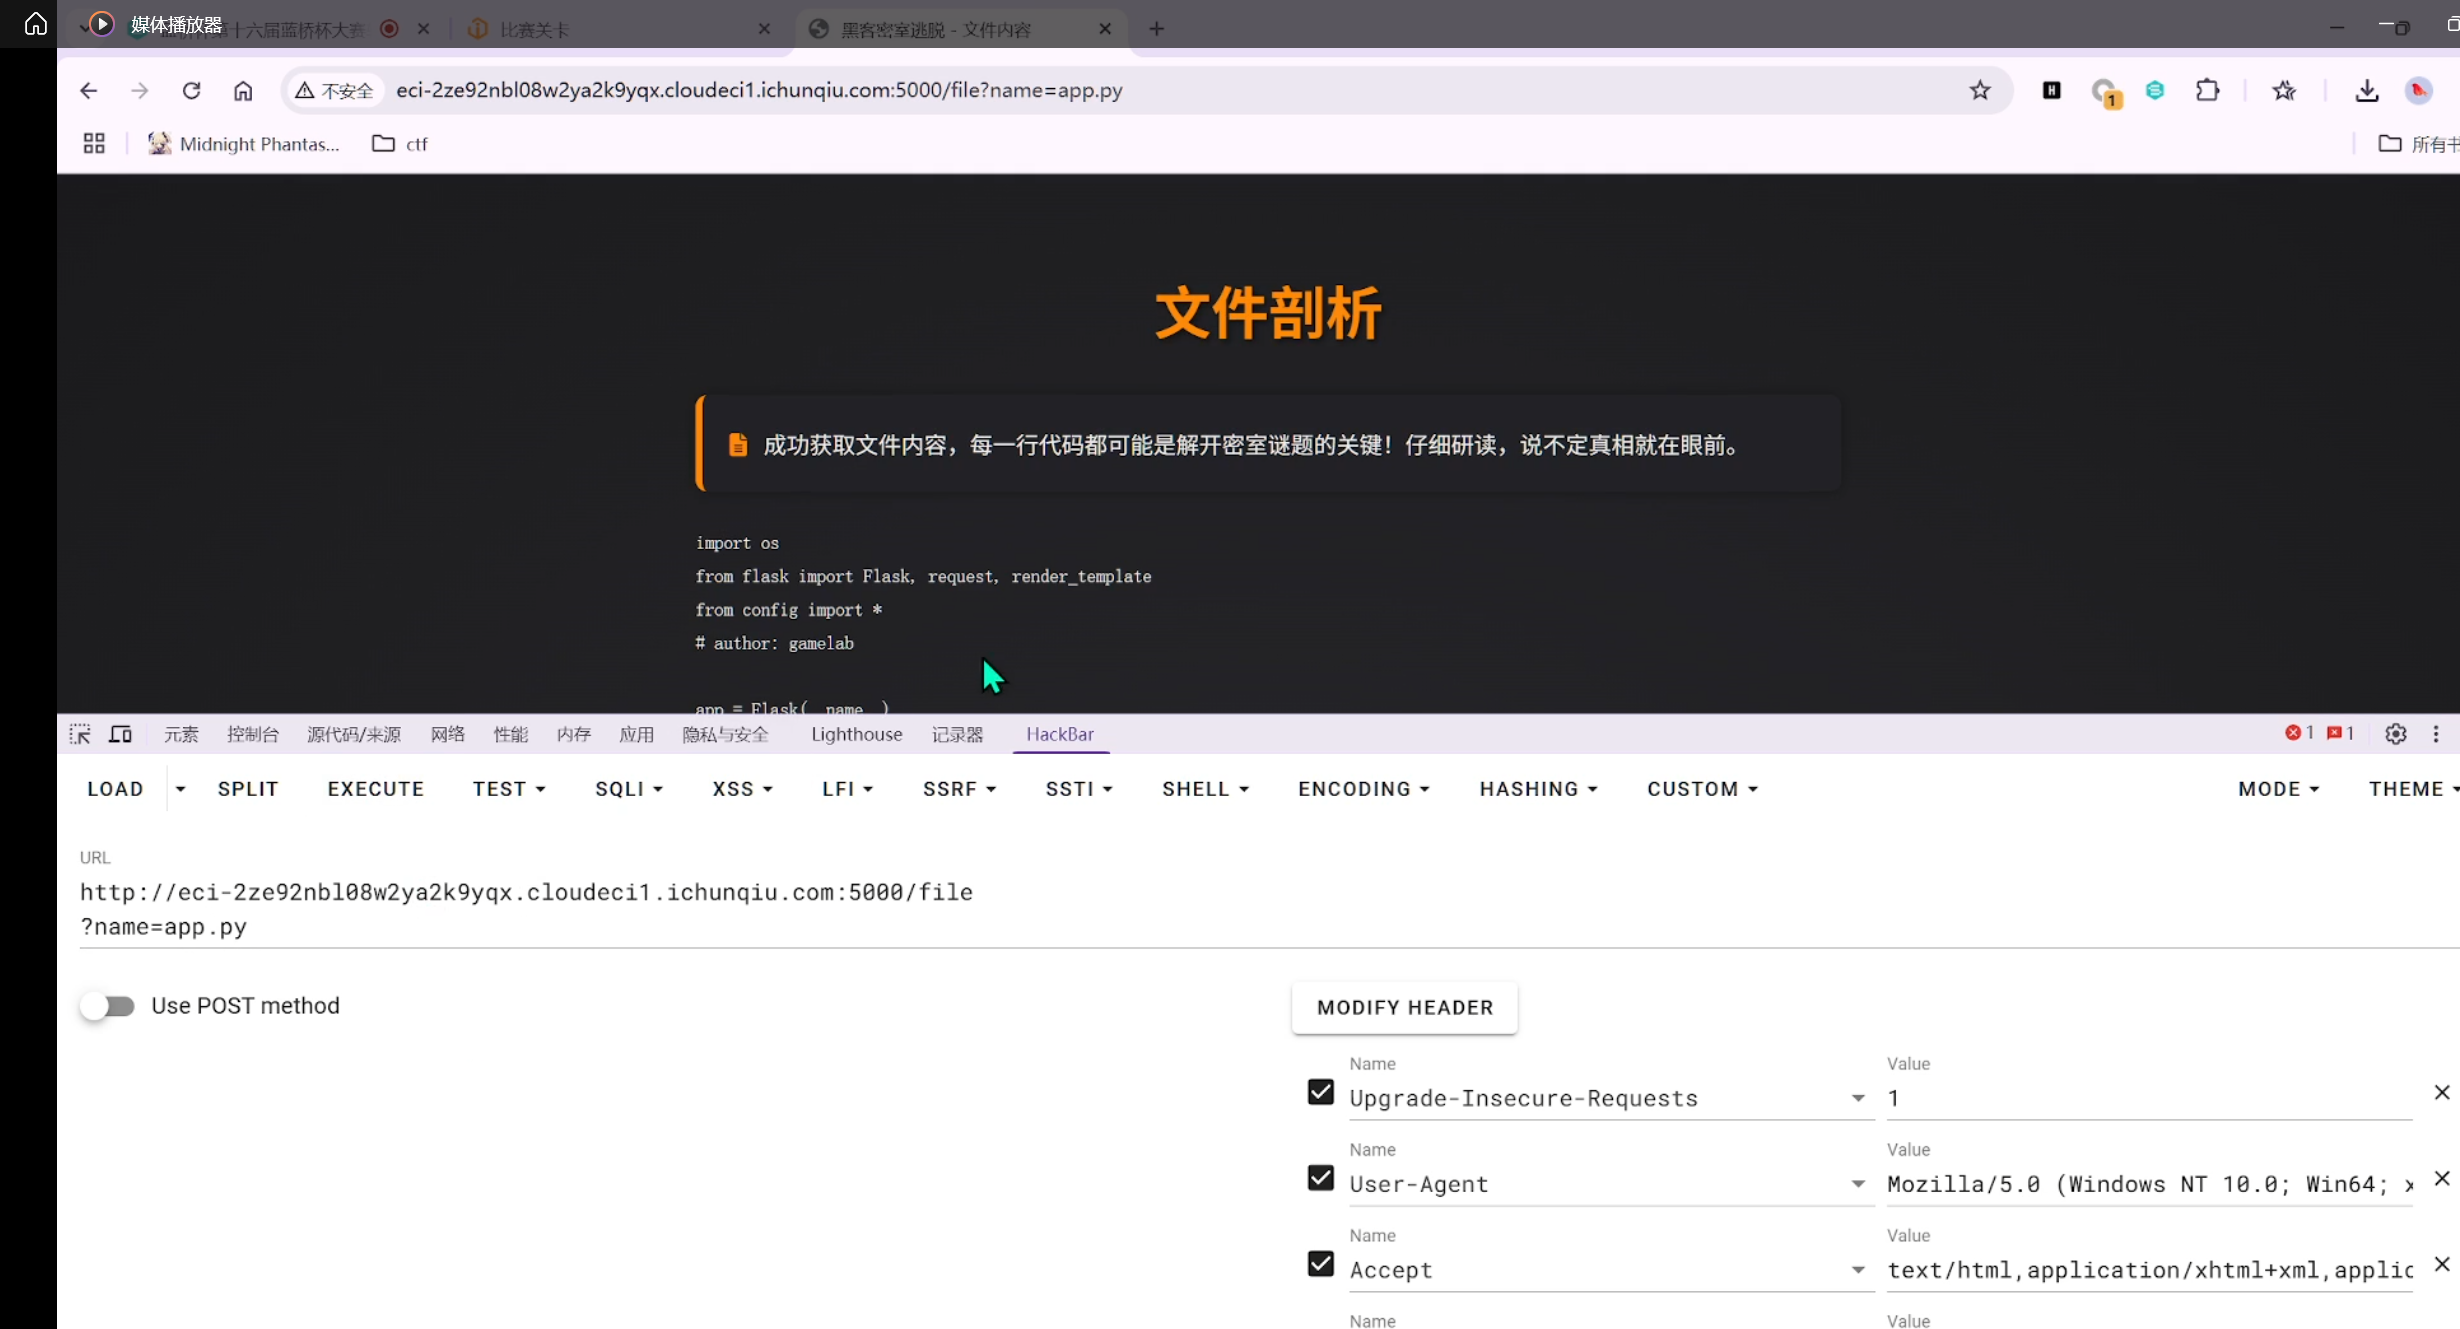Open the Accept header name dropdown arrow
The height and width of the screenshot is (1329, 2460).
[x=1857, y=1270]
